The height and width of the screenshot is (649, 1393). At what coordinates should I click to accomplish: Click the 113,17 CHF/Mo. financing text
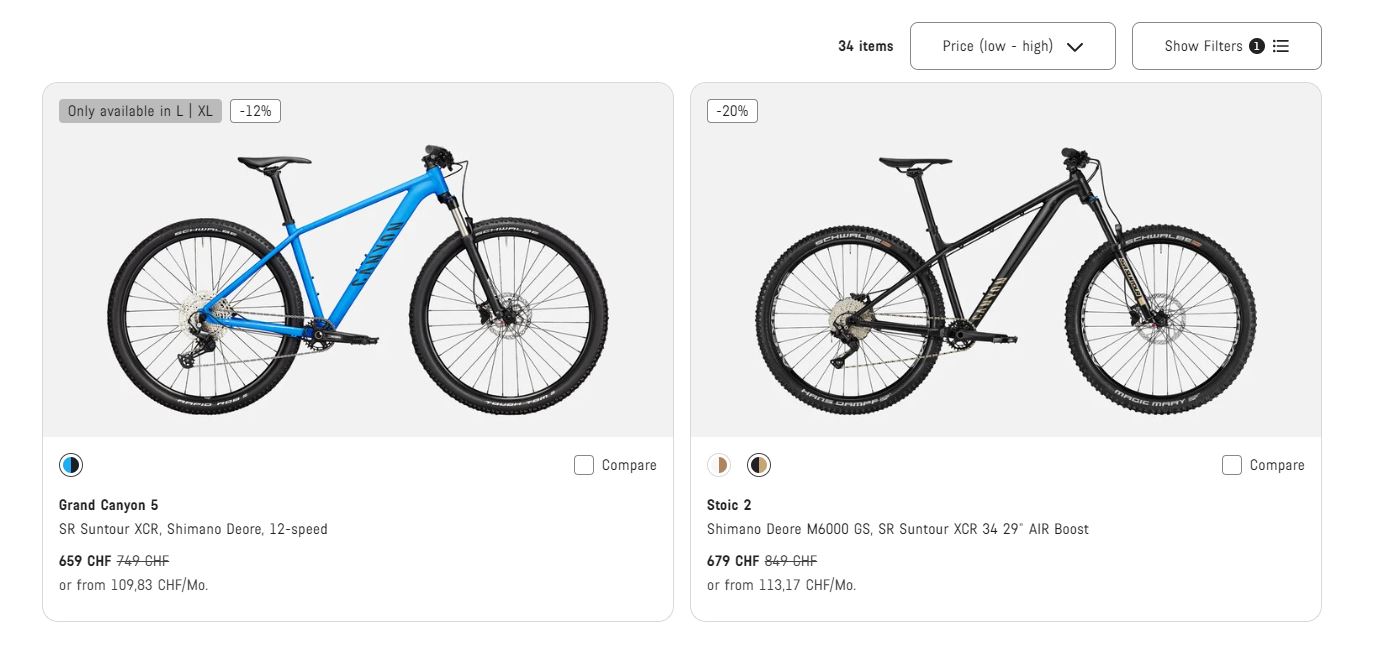click(781, 585)
